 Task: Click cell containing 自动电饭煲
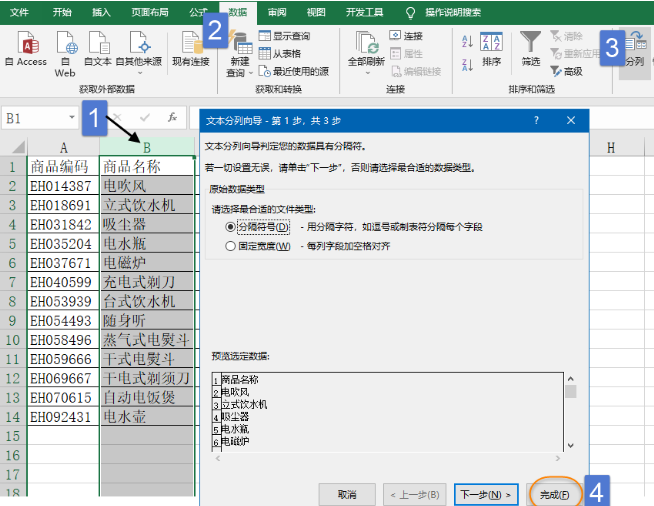pos(147,397)
